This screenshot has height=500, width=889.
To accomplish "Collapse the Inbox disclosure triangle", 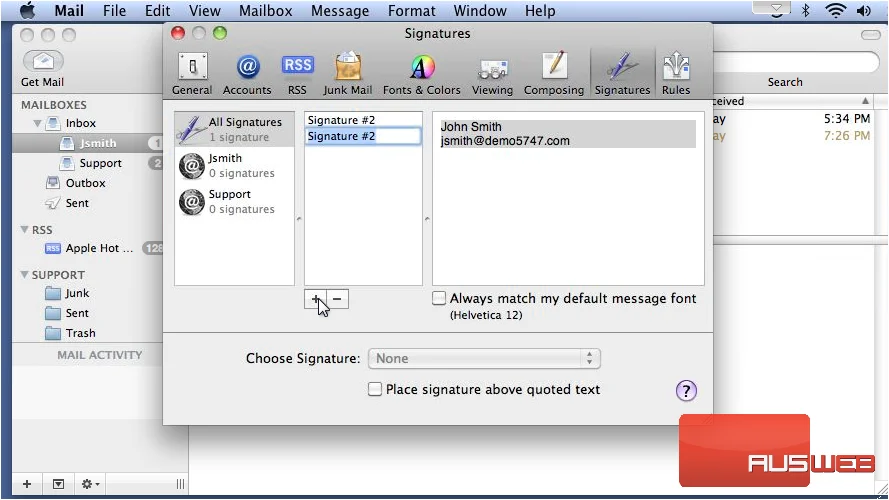I will [x=37, y=123].
